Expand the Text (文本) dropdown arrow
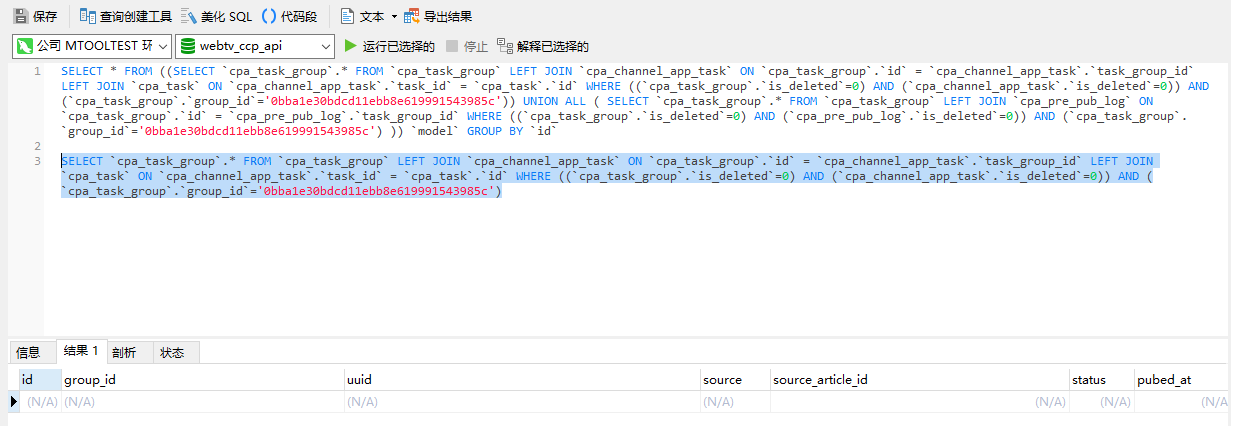 [394, 16]
